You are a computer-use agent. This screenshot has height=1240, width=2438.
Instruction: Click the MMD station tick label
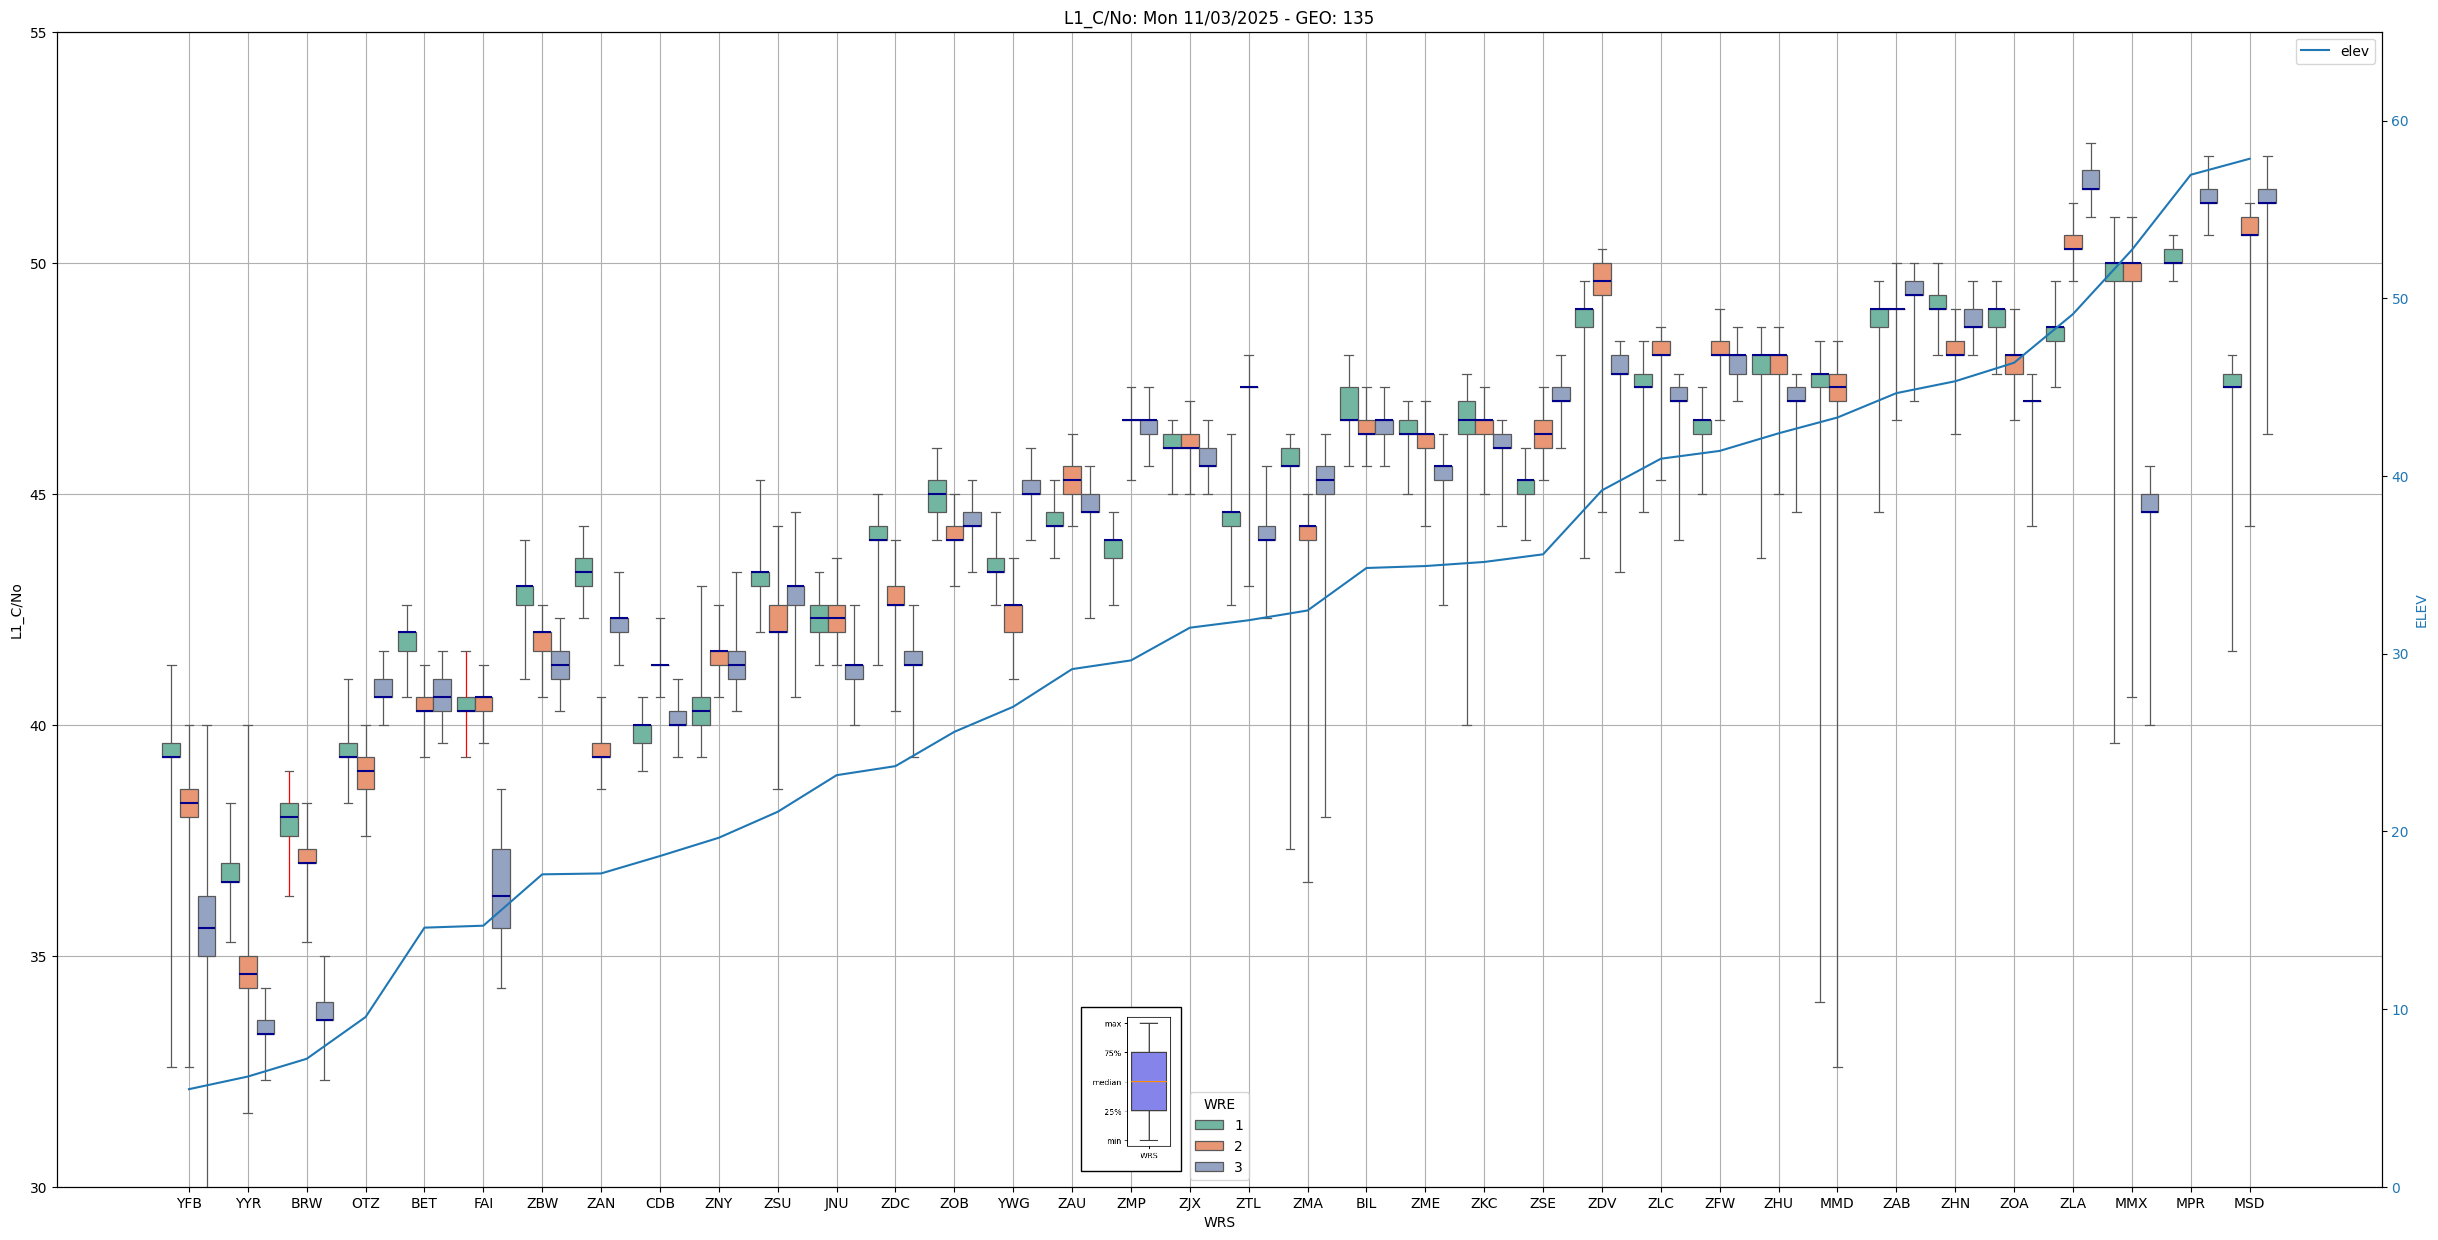(x=1837, y=1203)
